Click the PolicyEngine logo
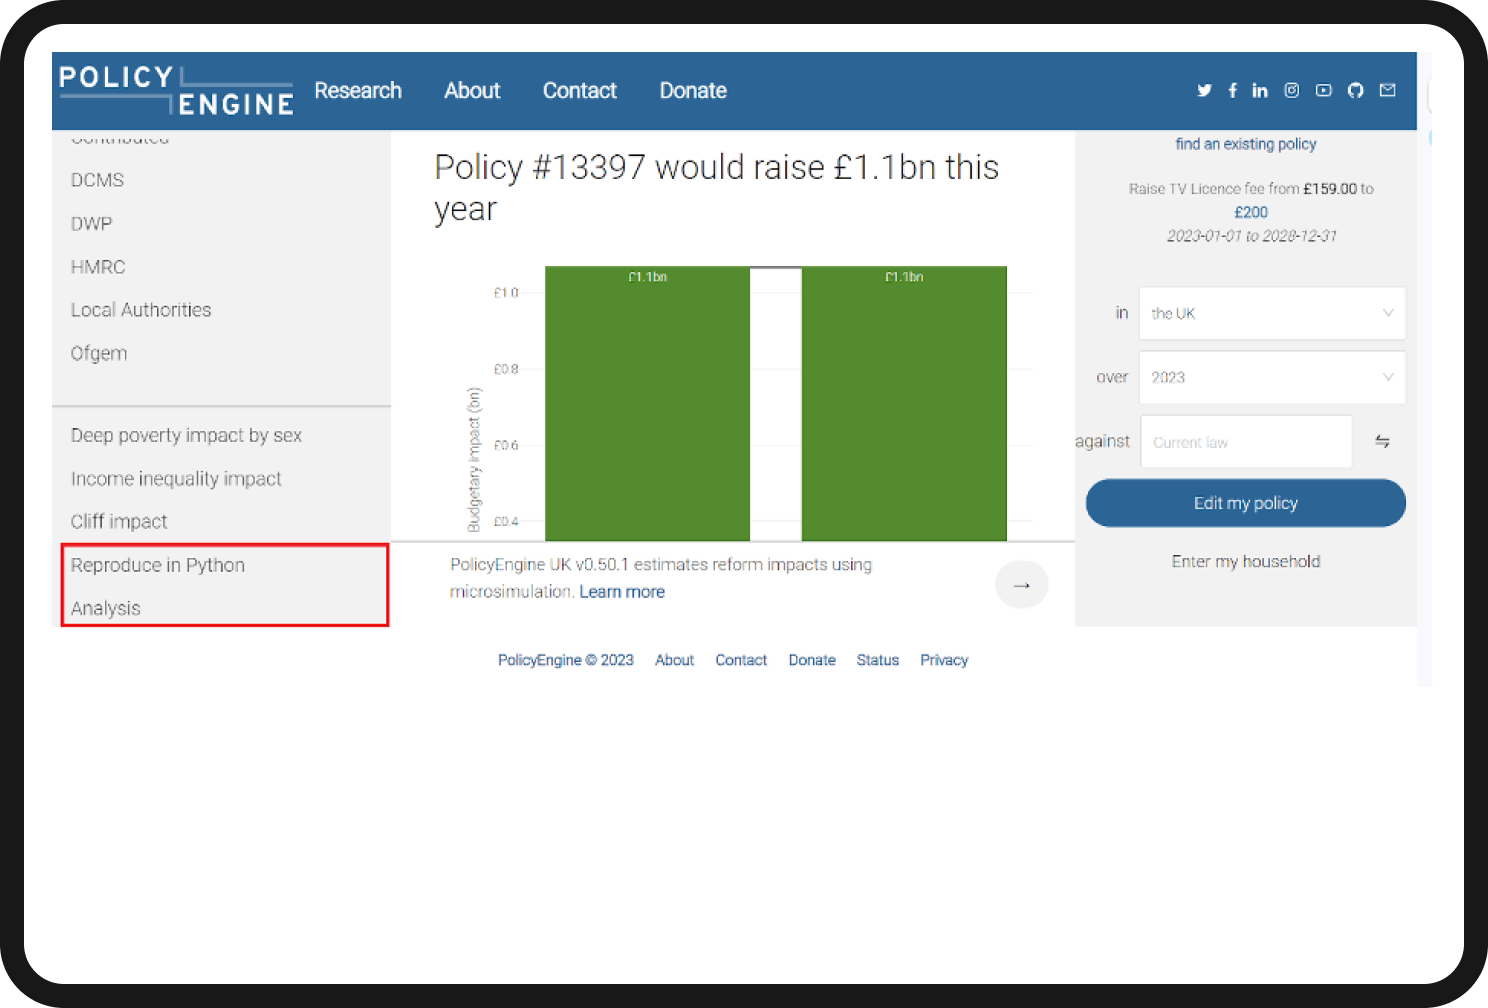1488x1008 pixels. [x=176, y=91]
